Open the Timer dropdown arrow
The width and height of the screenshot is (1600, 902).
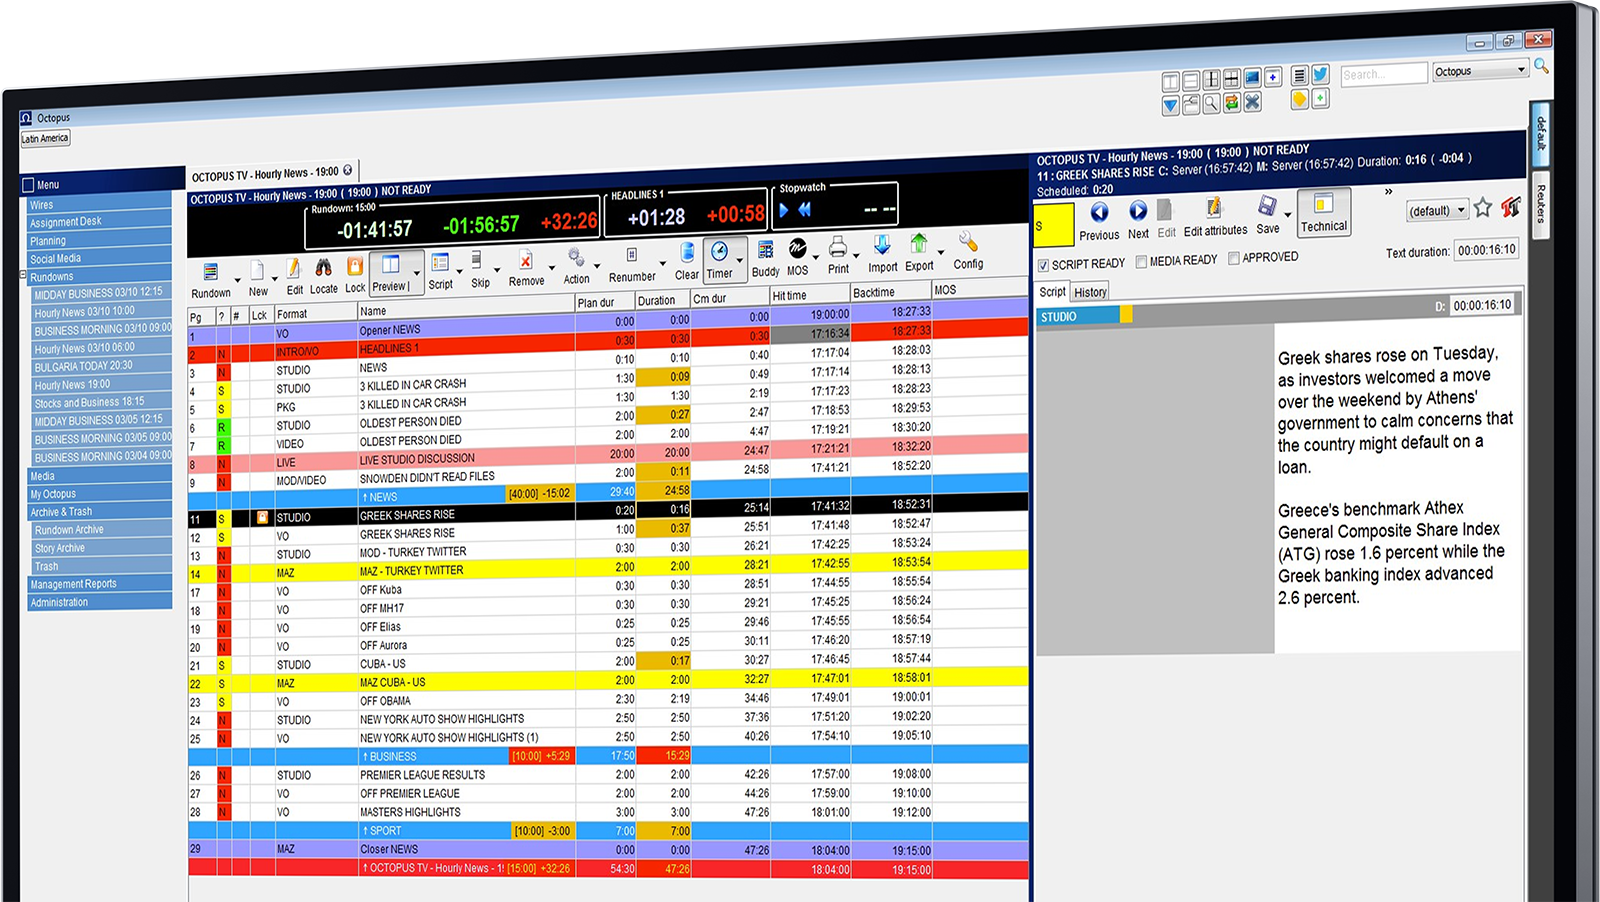(739, 260)
